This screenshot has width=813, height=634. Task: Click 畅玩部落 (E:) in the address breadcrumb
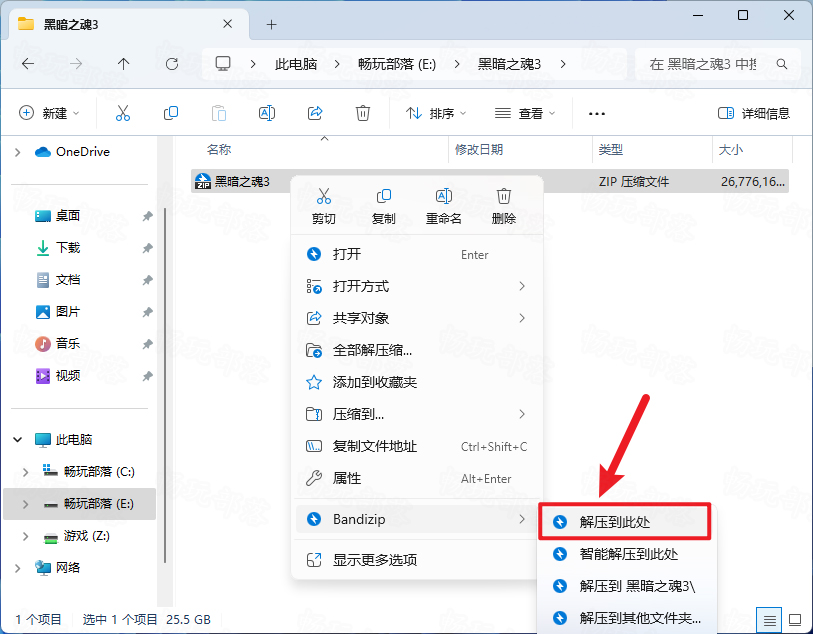click(397, 64)
